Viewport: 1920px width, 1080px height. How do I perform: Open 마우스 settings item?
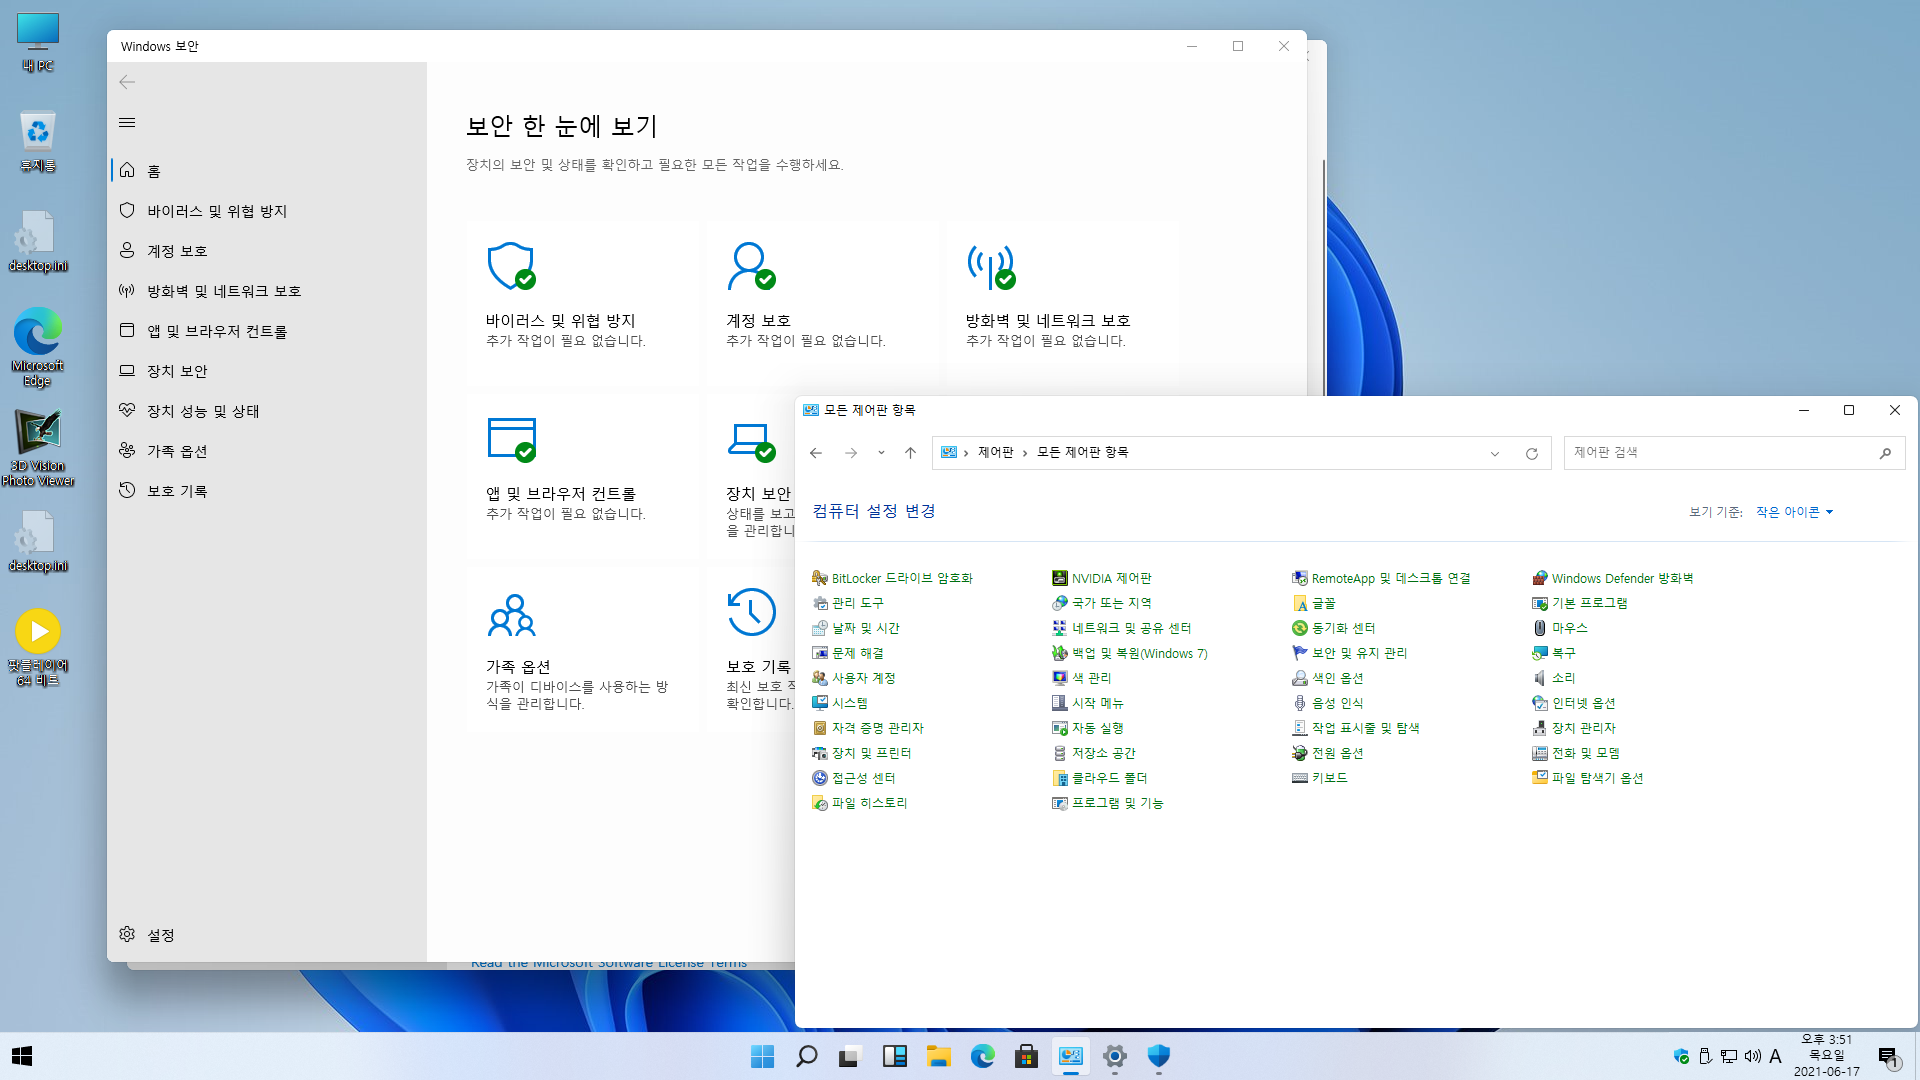coord(1560,628)
